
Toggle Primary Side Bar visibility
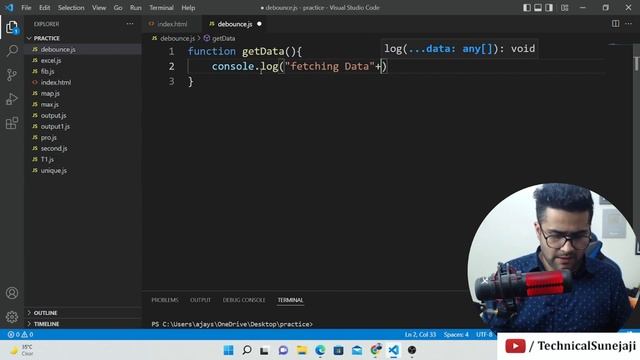click(x=527, y=7)
